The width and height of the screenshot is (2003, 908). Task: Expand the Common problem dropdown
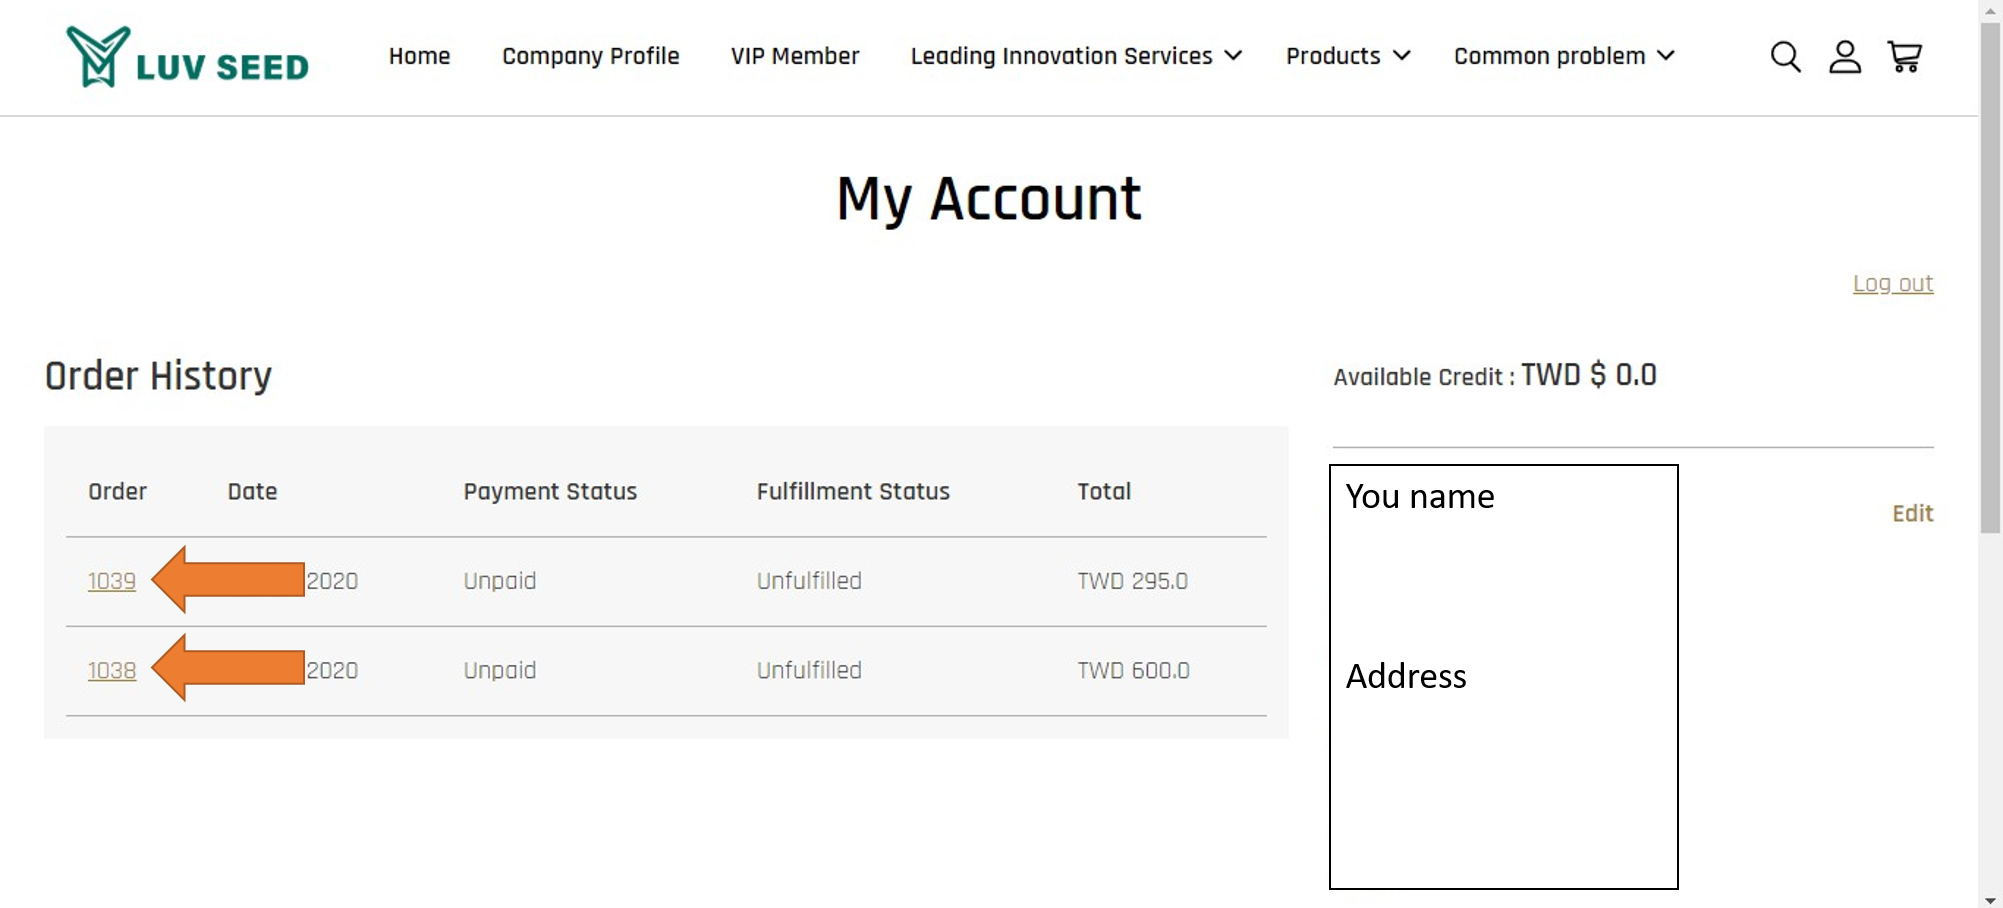tap(1564, 56)
